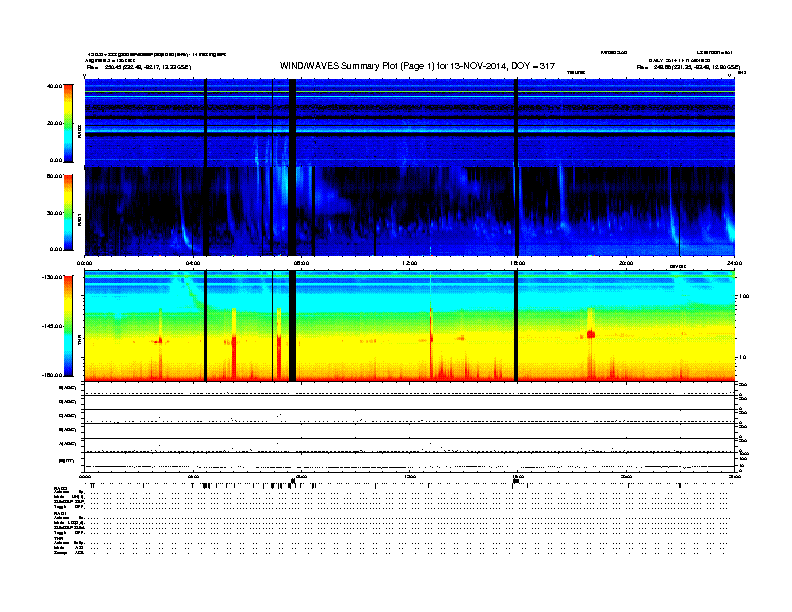Click the 12:00 time label under RAD1 spectrogram

tap(410, 263)
